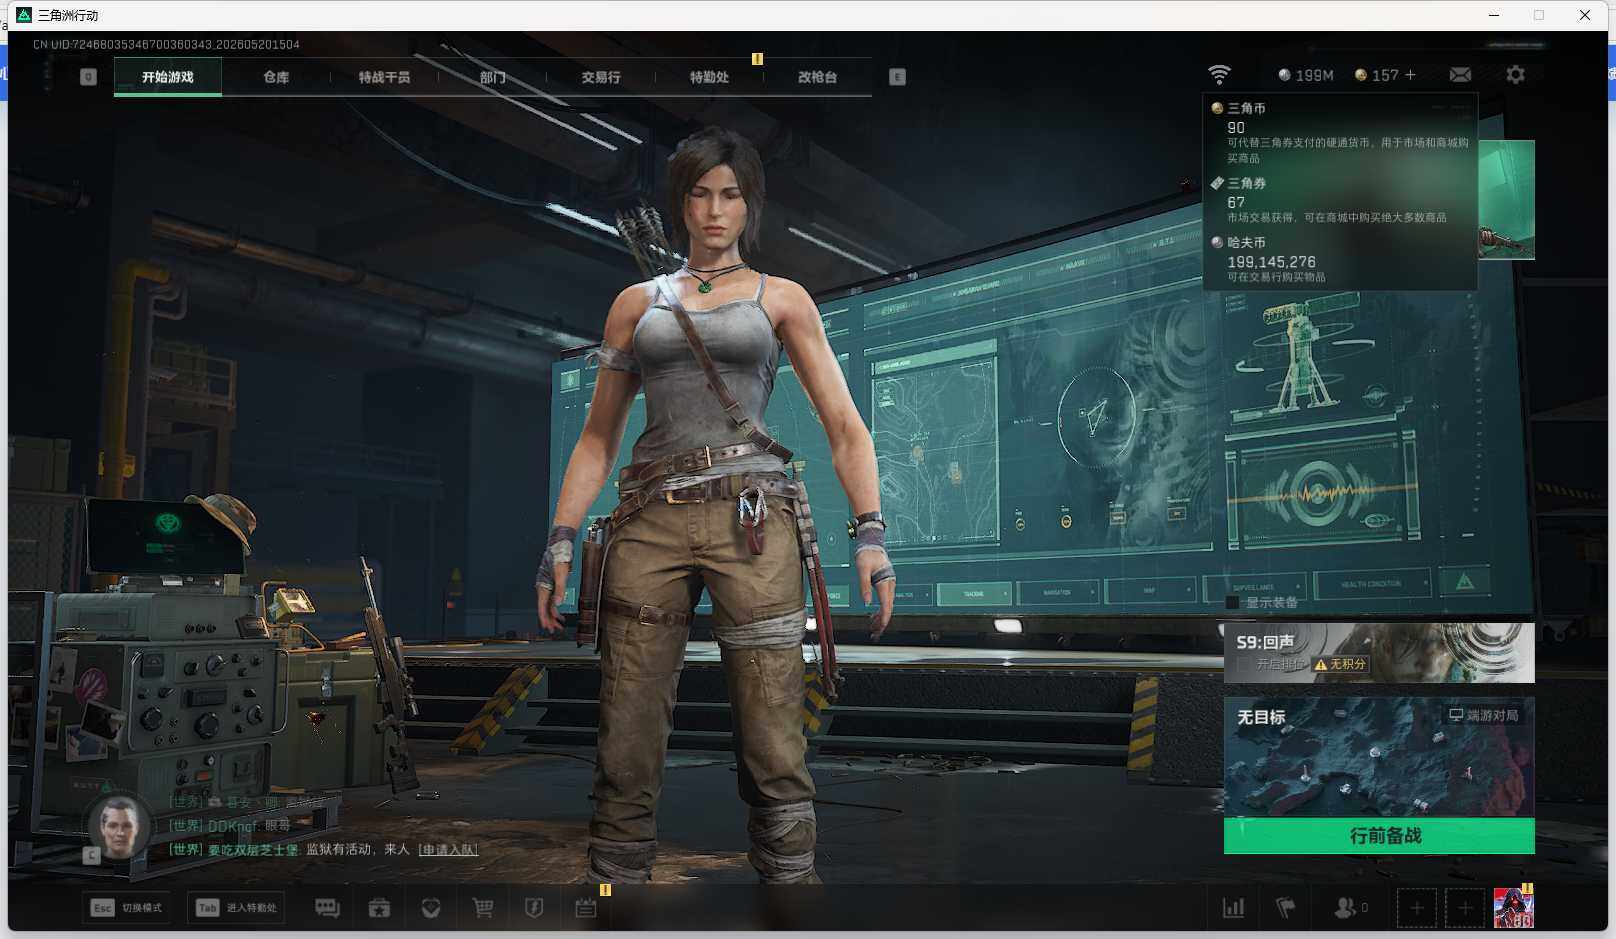The image size is (1616, 939).
Task: Open the chat bubbles icon in bottom bar
Action: [x=327, y=908]
